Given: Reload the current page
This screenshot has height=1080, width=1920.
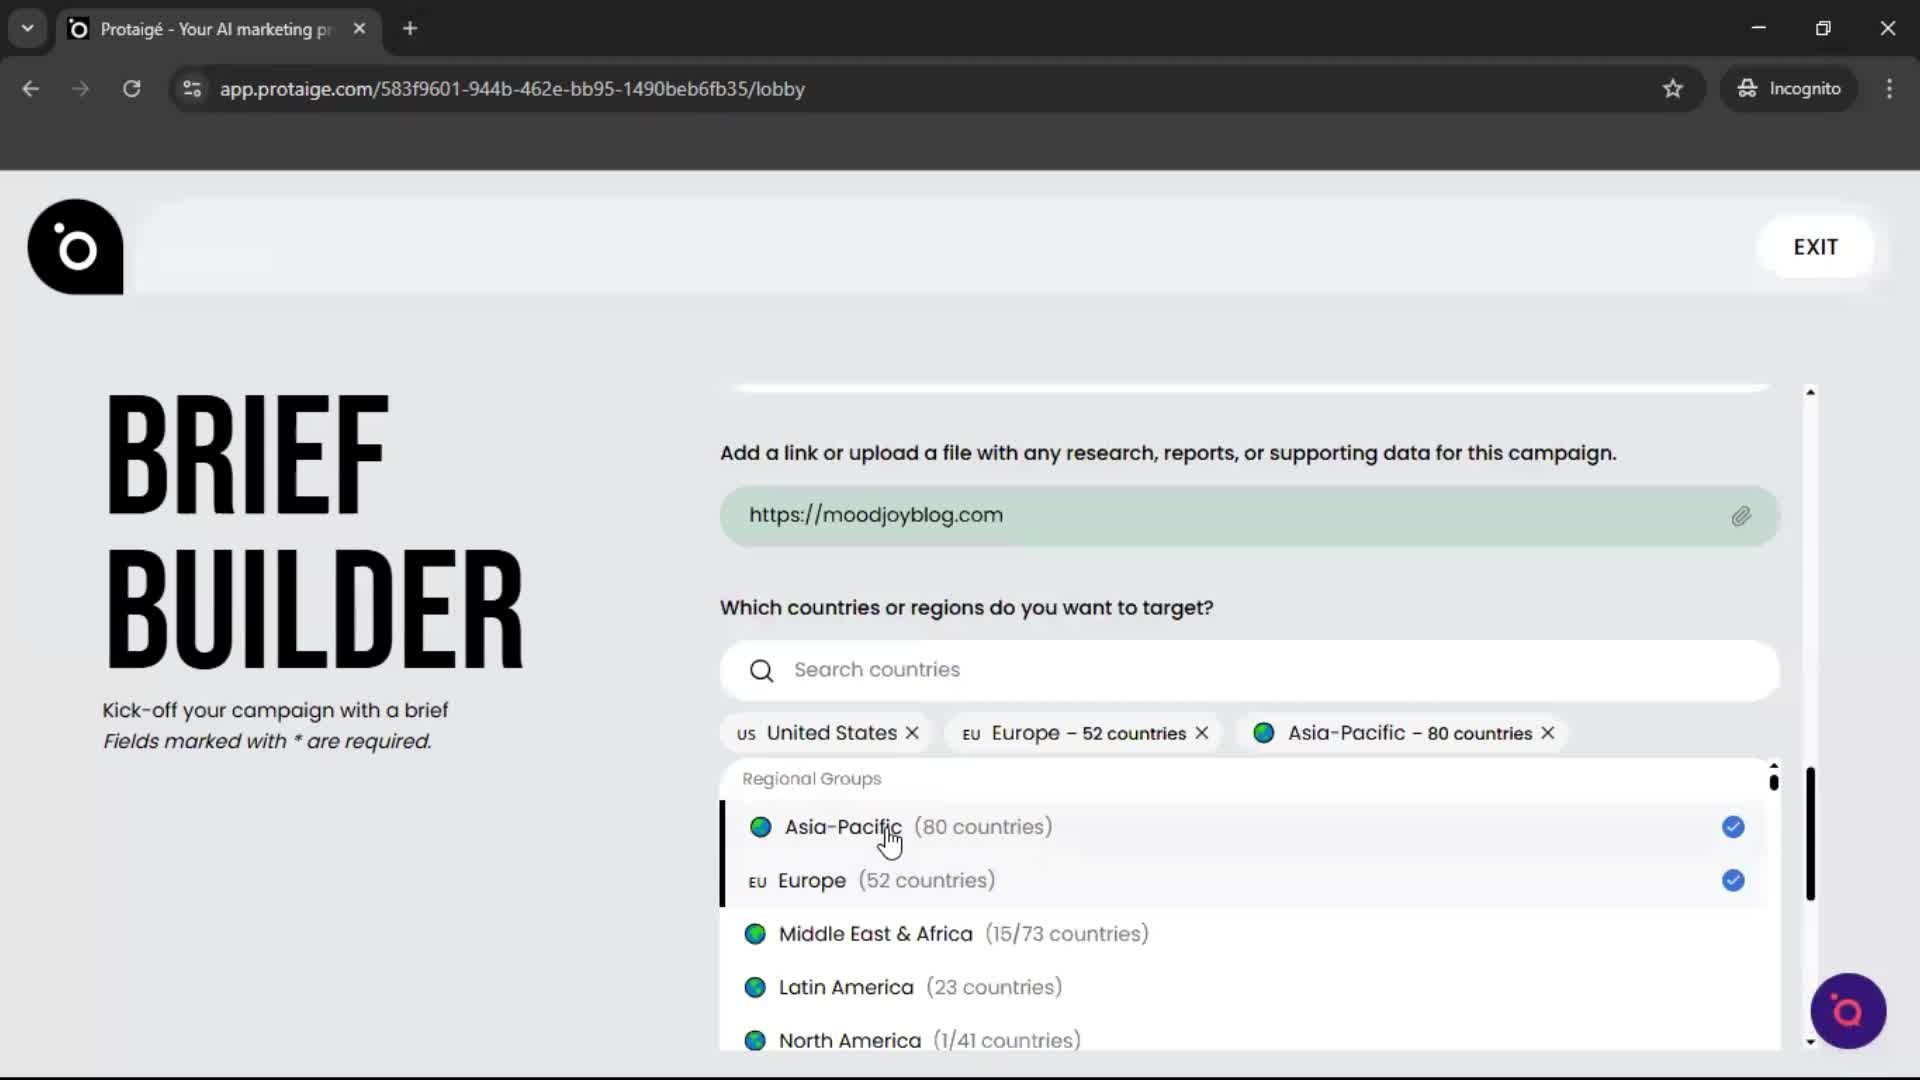Looking at the screenshot, I should [130, 88].
